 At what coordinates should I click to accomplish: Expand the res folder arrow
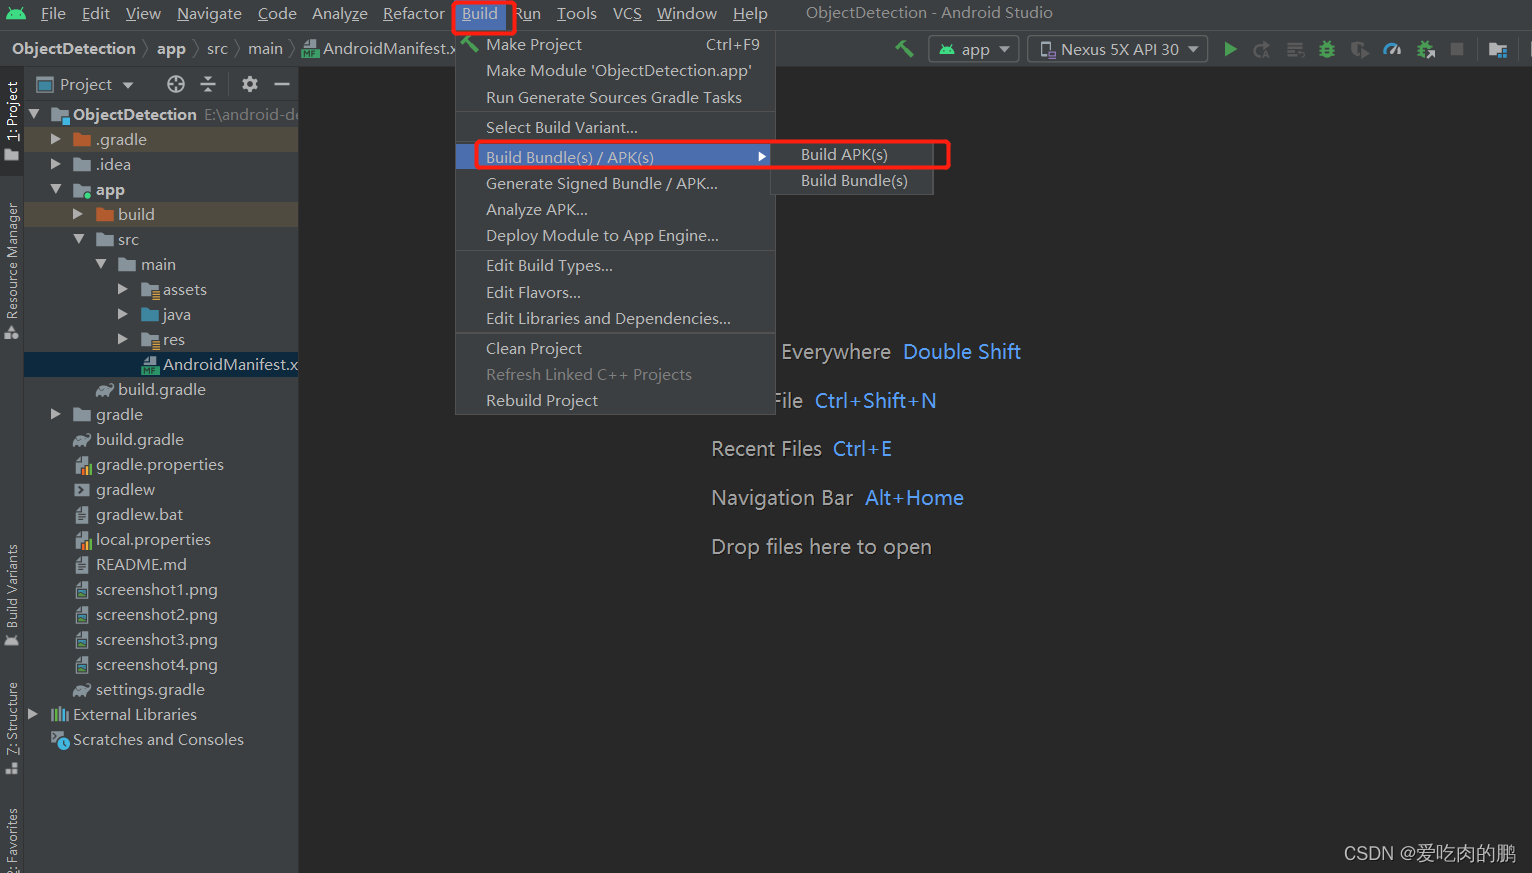(122, 339)
